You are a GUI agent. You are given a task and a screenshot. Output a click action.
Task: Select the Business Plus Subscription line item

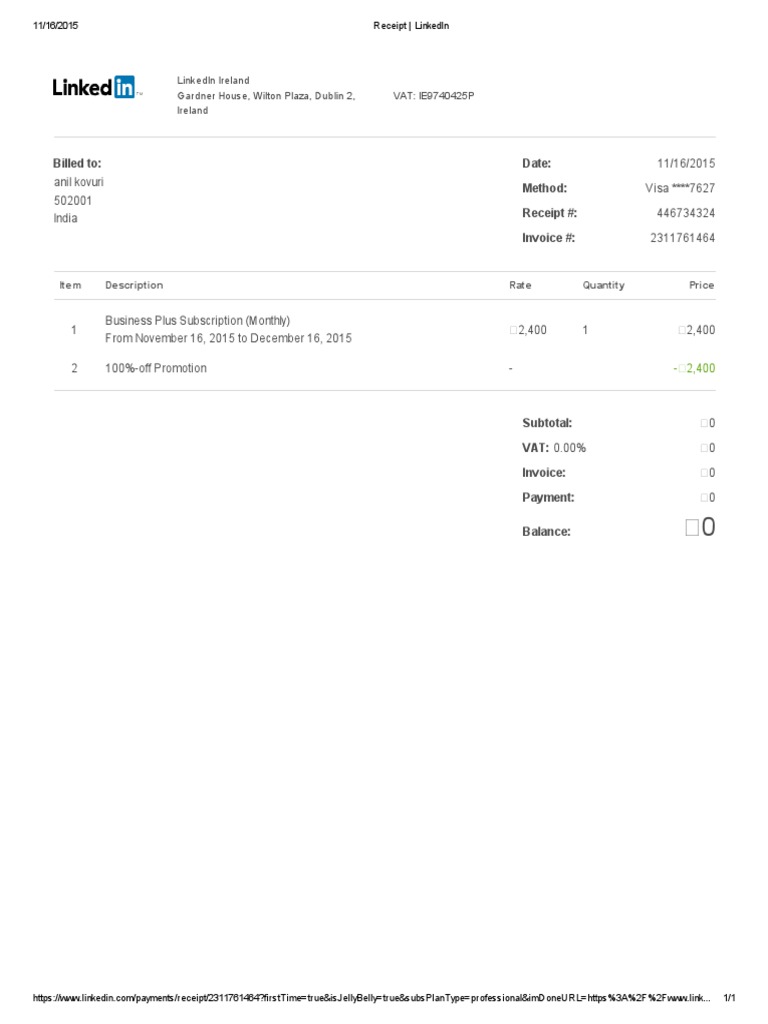click(x=197, y=321)
